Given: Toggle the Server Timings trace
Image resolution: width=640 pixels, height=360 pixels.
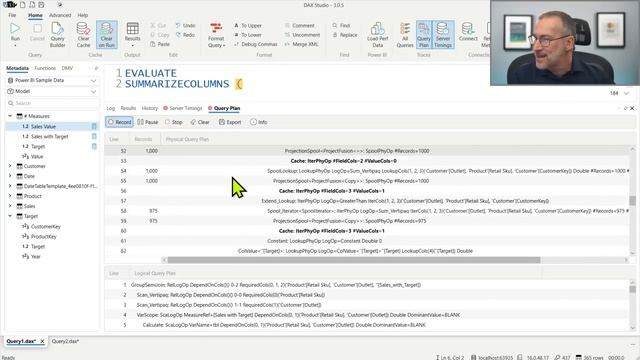Looking at the screenshot, I should tap(443, 34).
